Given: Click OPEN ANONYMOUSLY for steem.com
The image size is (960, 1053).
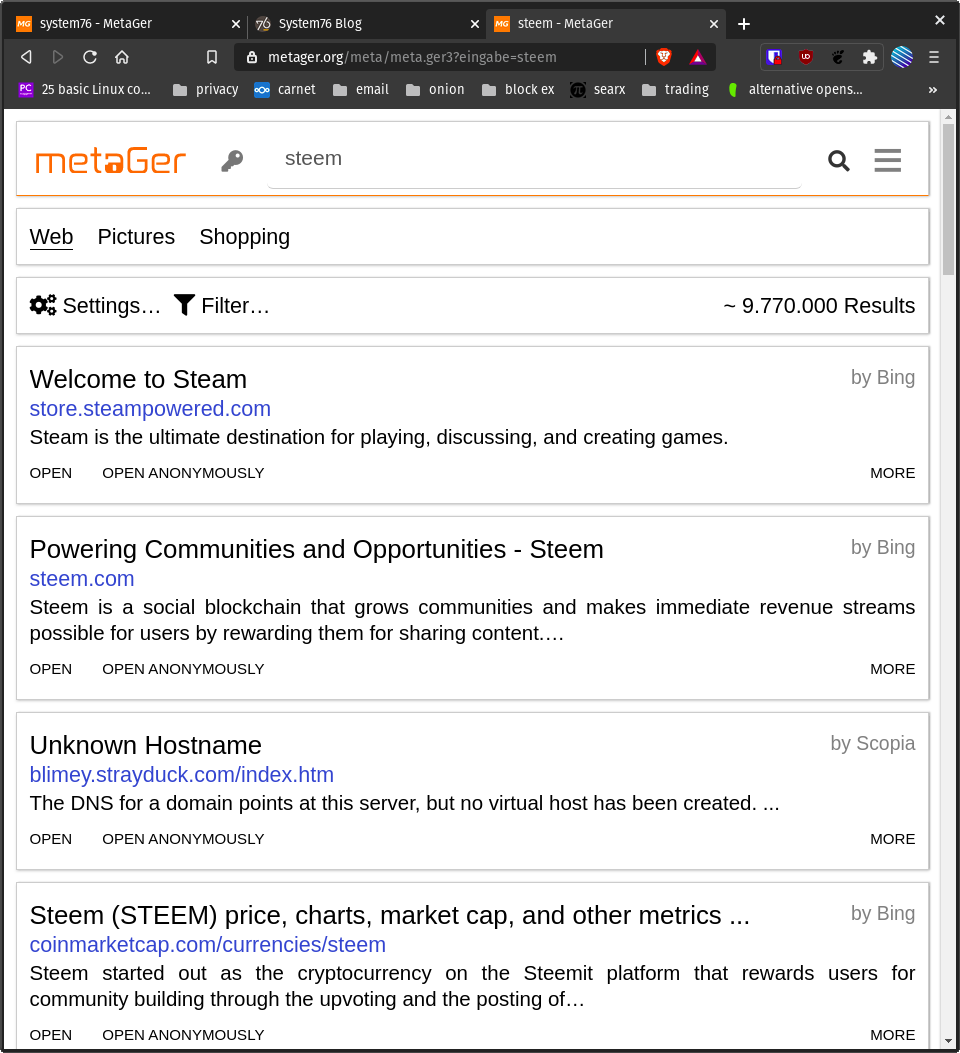Looking at the screenshot, I should click(x=183, y=669).
